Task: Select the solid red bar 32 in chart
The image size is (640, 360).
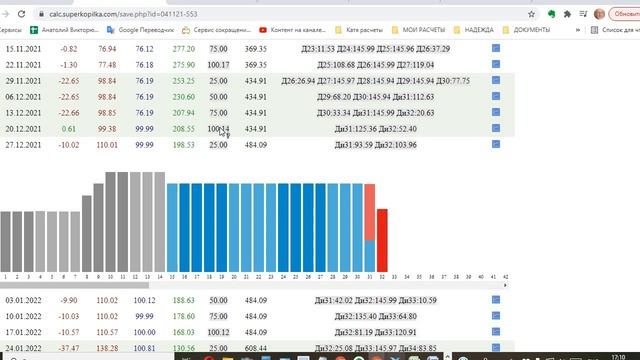Action: pyautogui.click(x=382, y=240)
